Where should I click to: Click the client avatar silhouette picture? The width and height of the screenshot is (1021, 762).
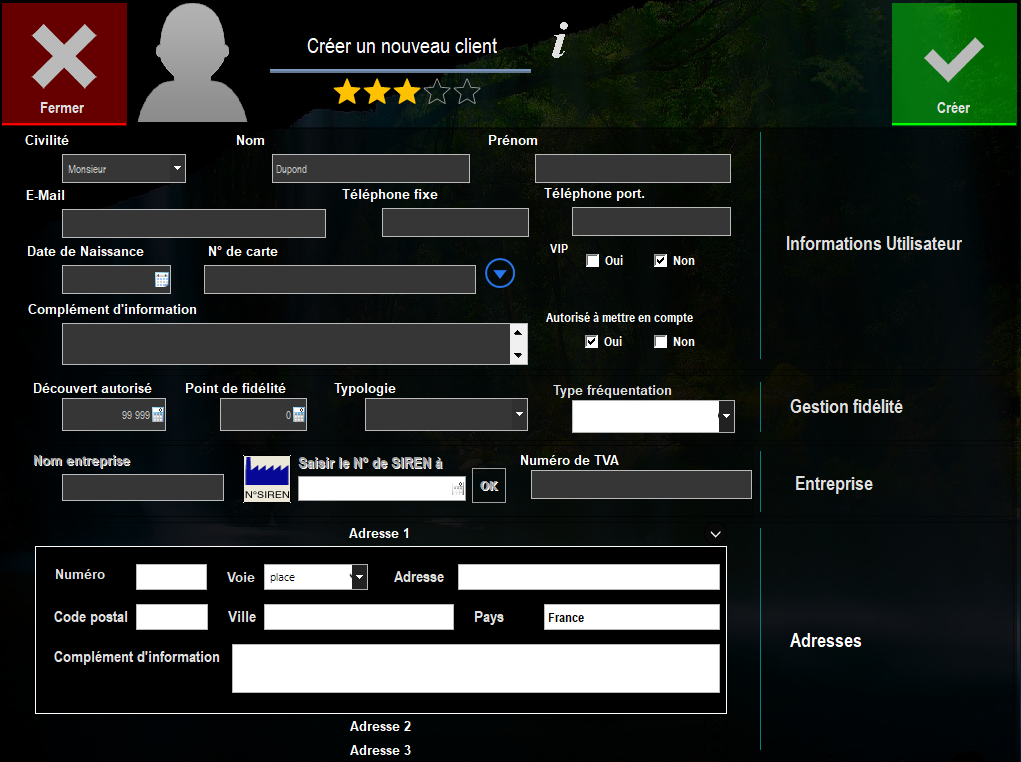pyautogui.click(x=192, y=63)
